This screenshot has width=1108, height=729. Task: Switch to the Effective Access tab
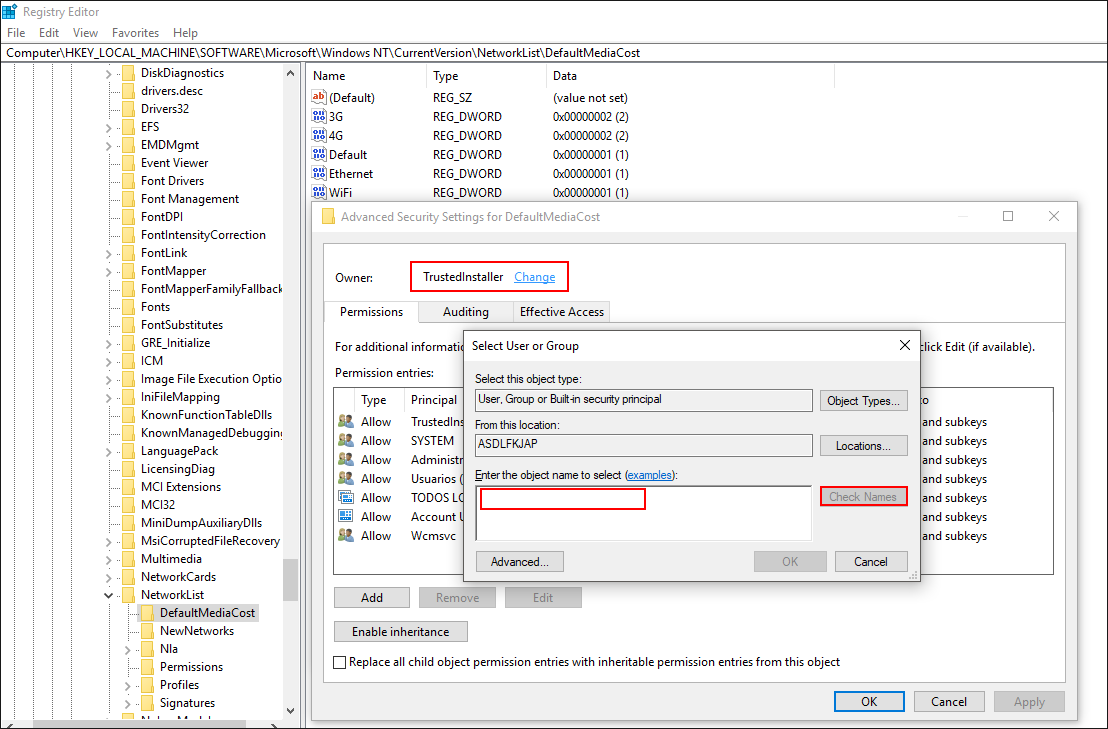(x=561, y=312)
